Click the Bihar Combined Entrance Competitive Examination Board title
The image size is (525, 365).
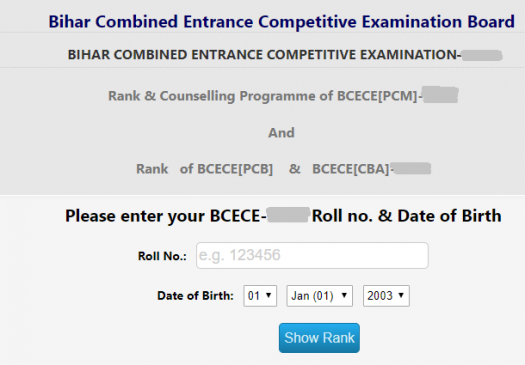(281, 22)
